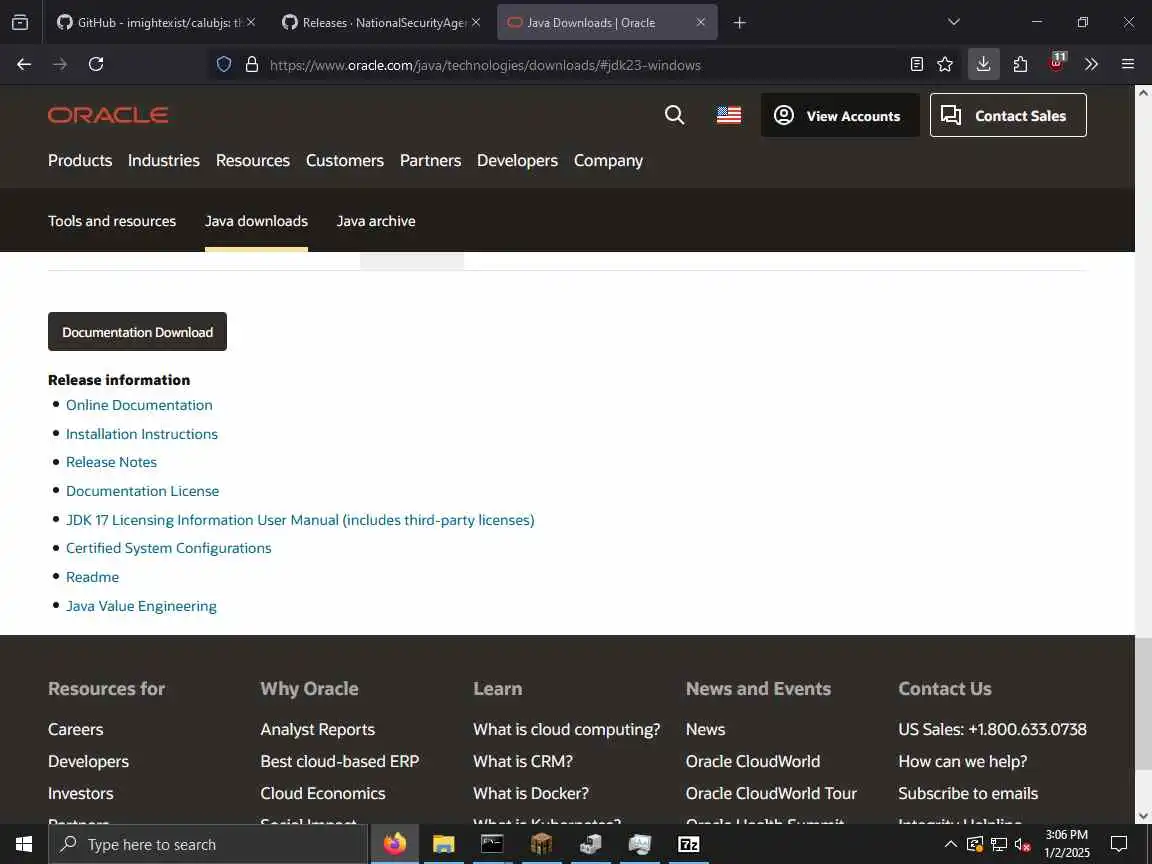Screen dimensions: 1152x864
Task: Click the muted volume tray icon
Action: pyautogui.click(x=1023, y=845)
